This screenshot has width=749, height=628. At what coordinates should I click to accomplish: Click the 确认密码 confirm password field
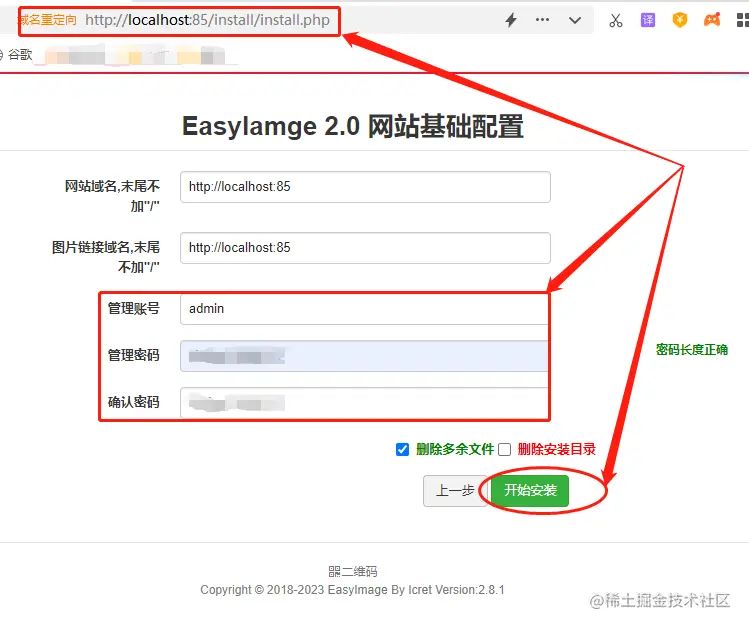point(364,403)
